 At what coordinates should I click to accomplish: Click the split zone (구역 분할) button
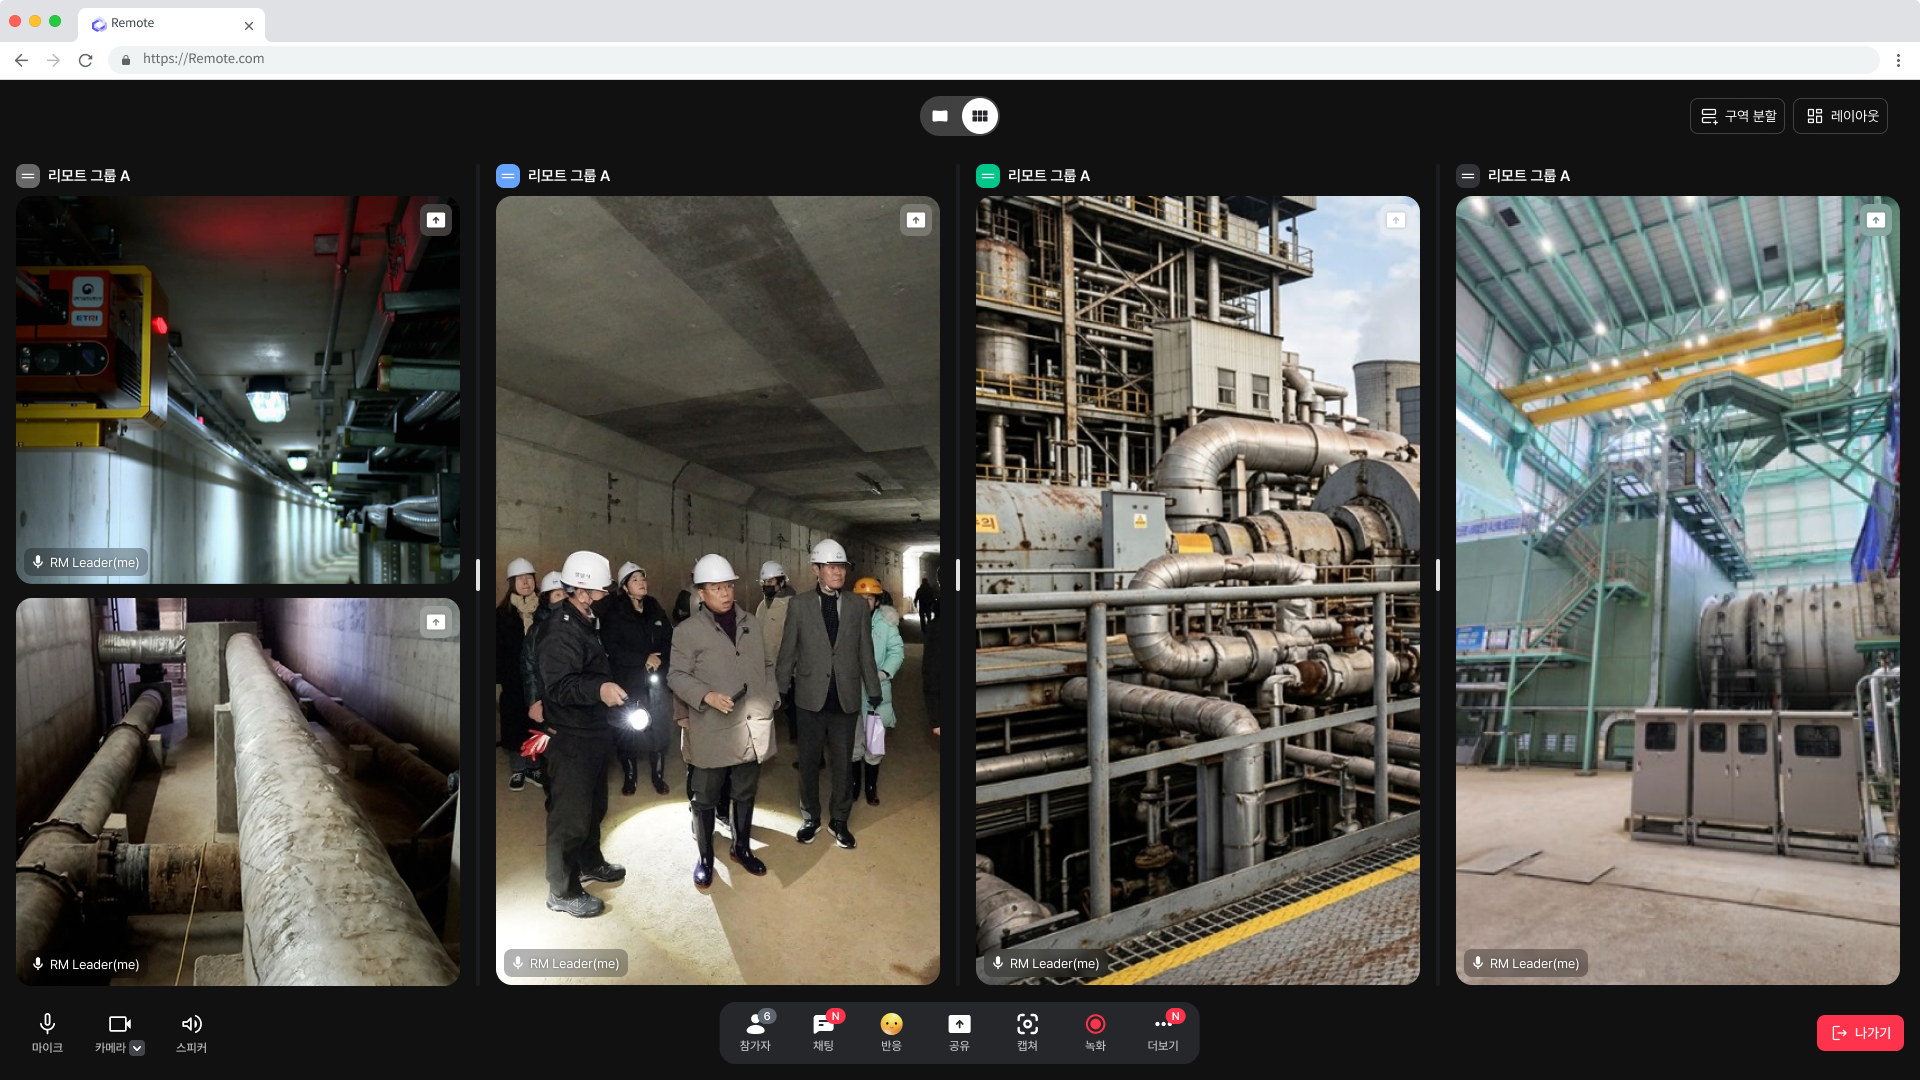tap(1738, 116)
